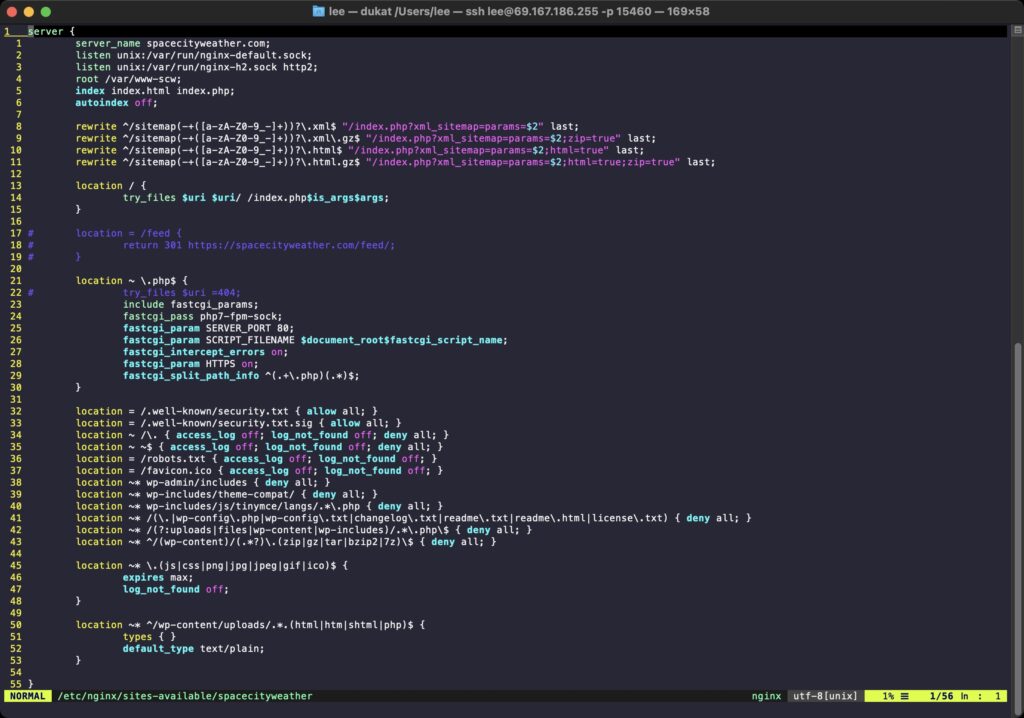Screen dimensions: 1024x718
Task: Click the green full-screen window button
Action: [47, 11]
